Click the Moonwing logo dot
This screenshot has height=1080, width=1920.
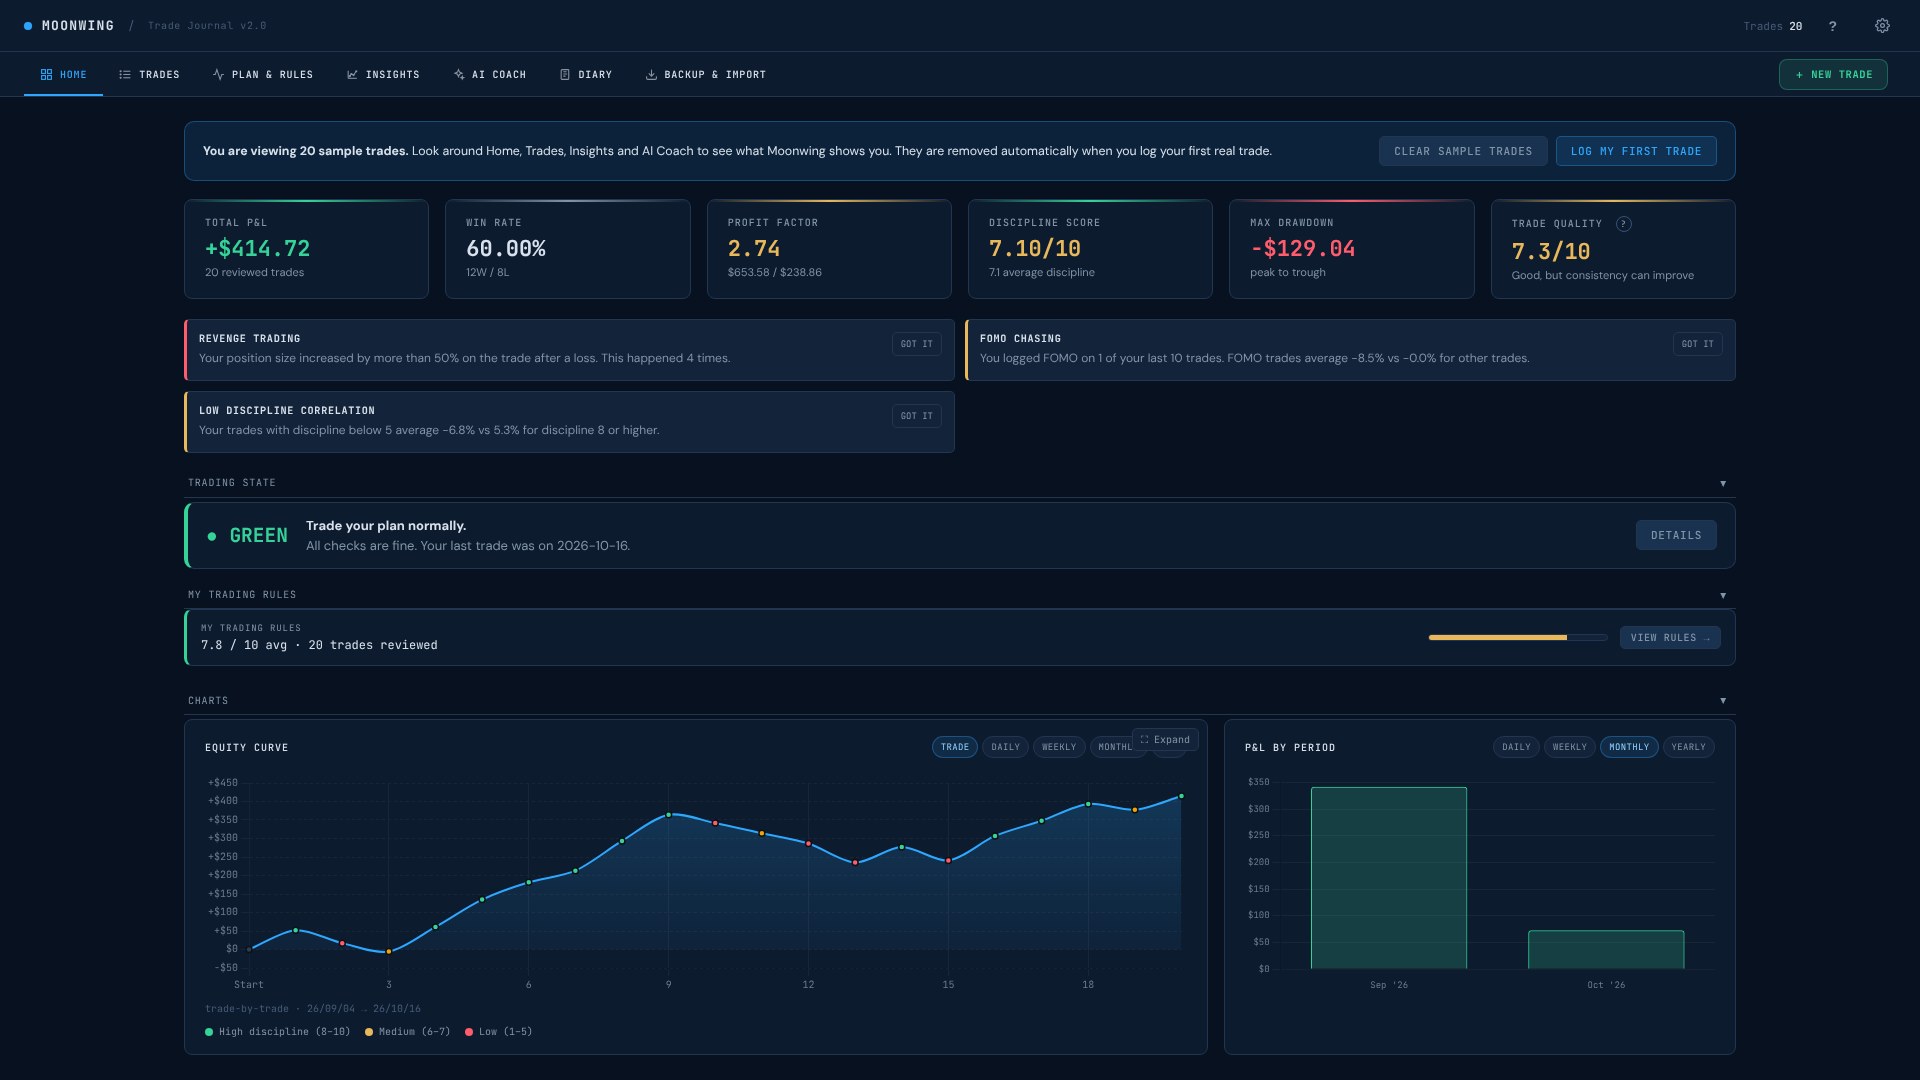point(28,26)
